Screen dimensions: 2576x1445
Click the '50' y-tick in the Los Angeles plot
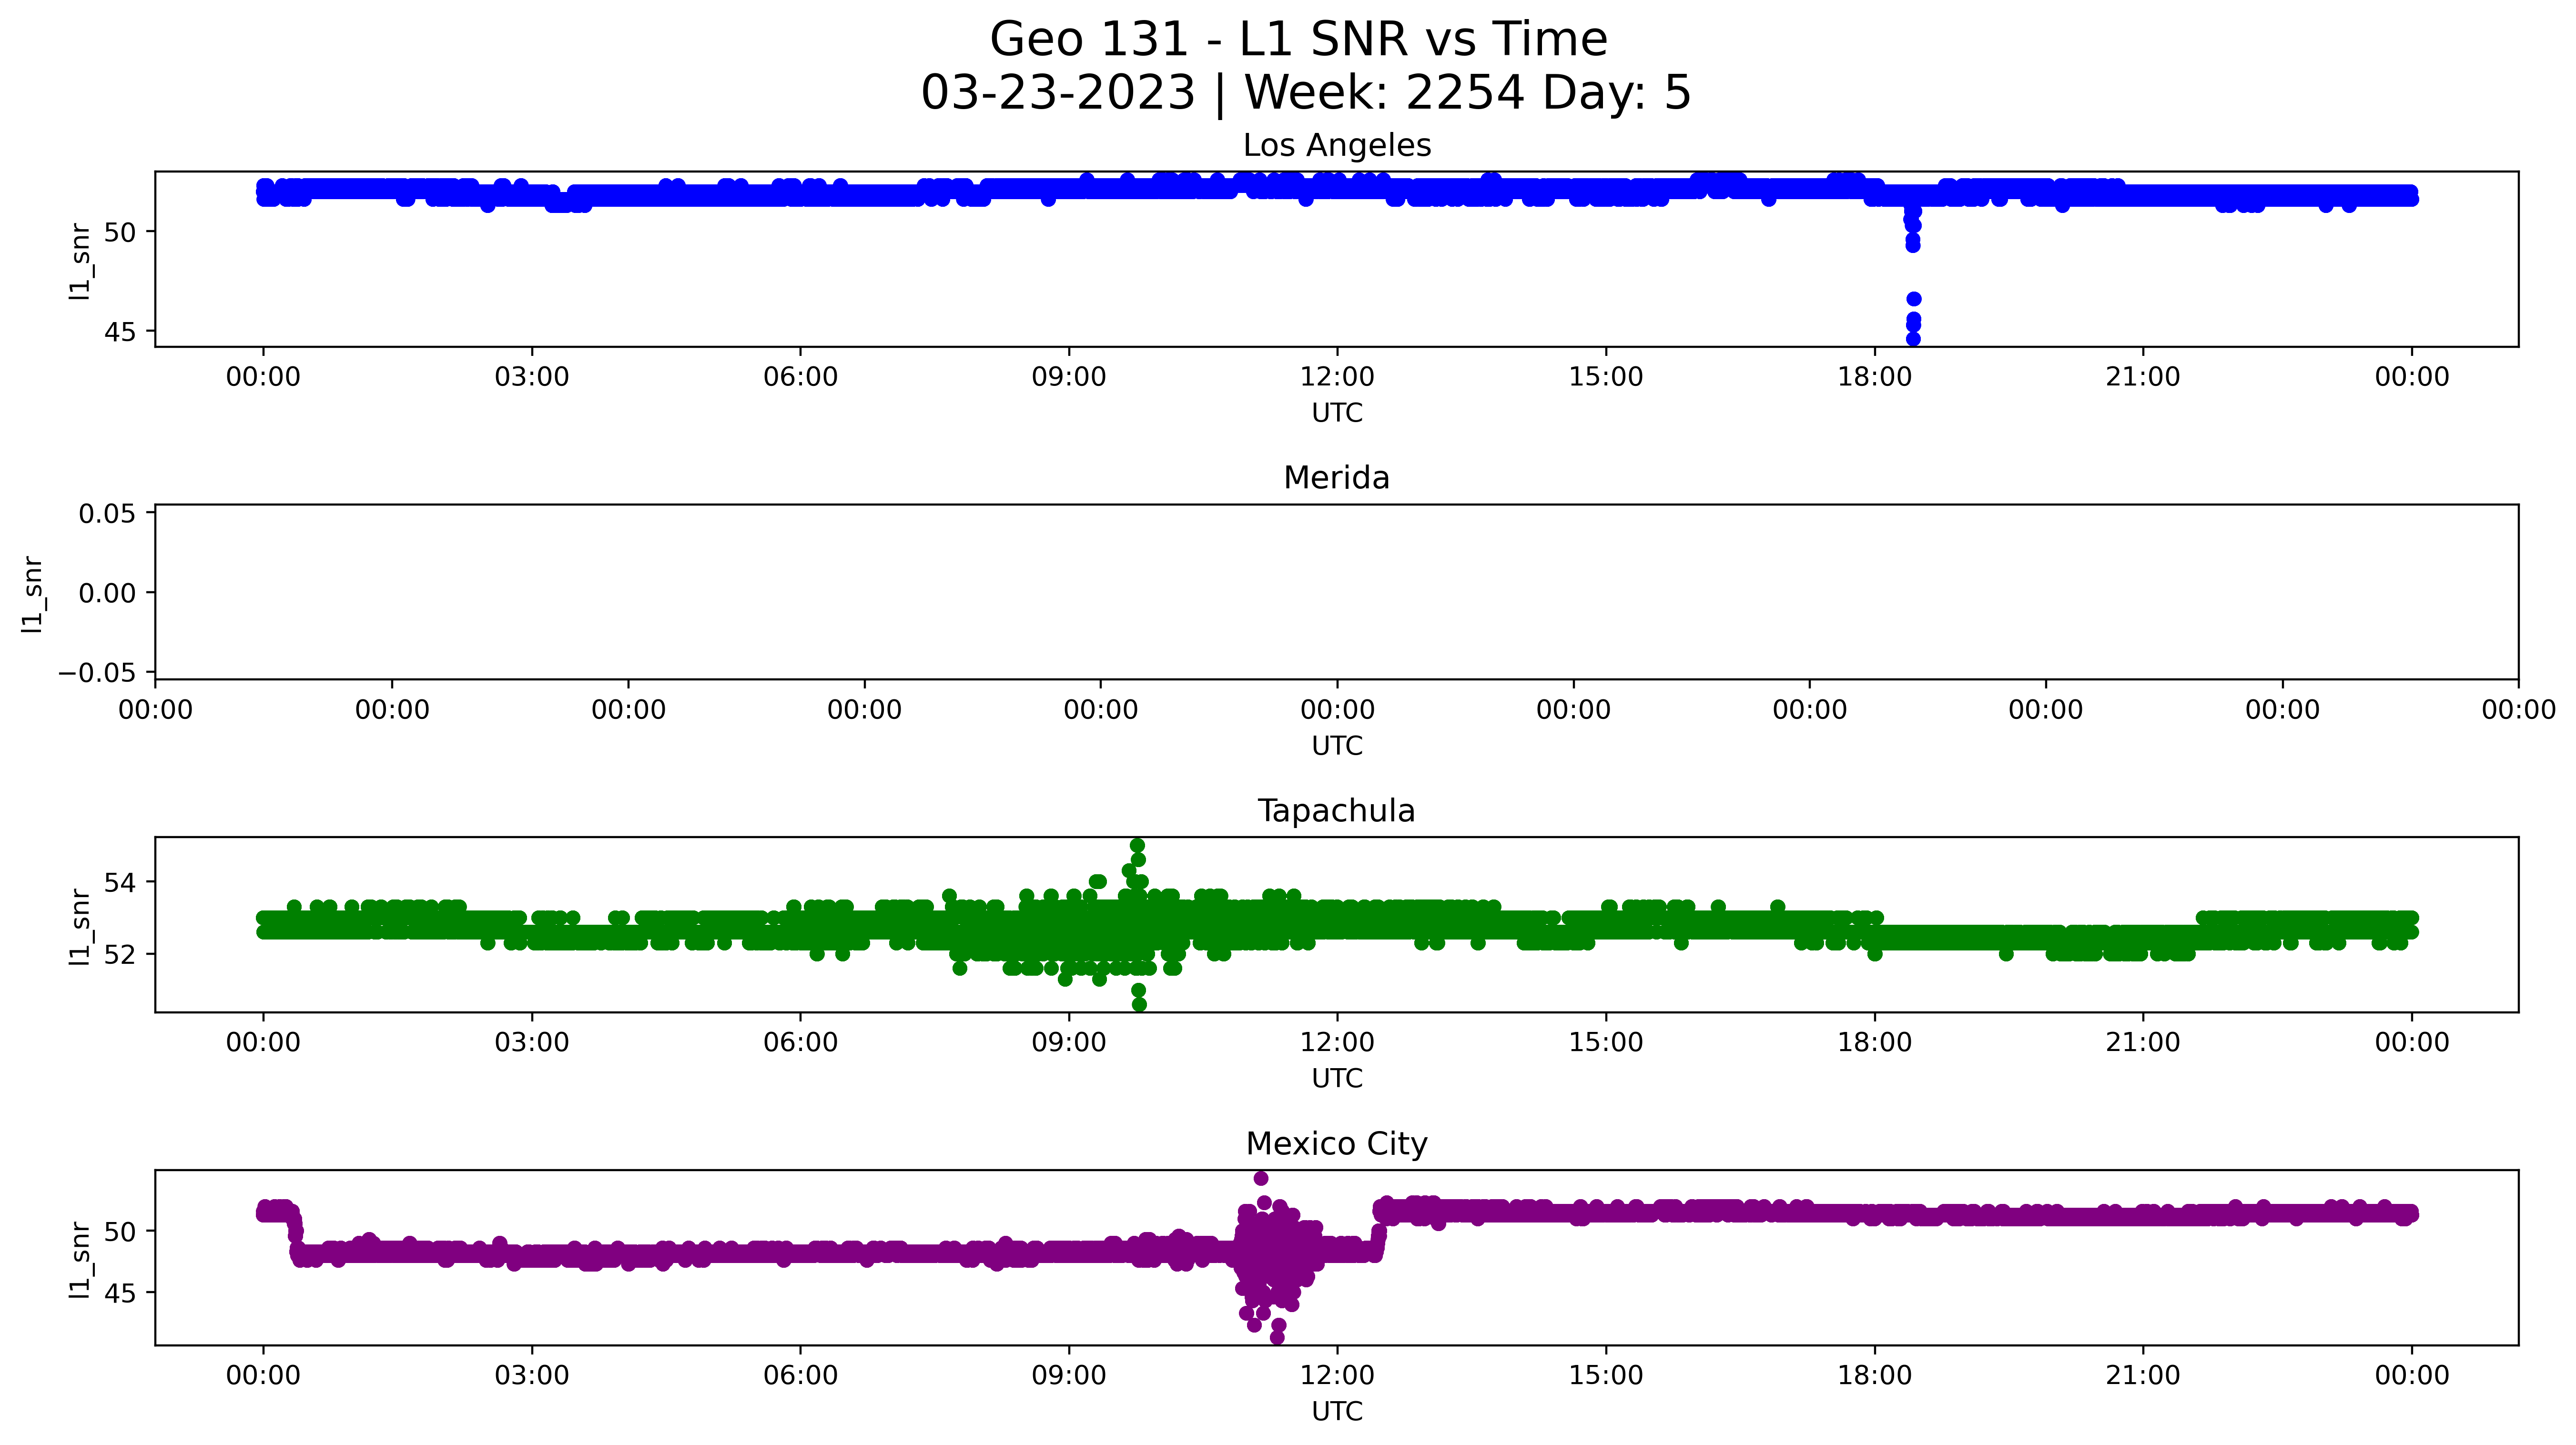point(119,232)
